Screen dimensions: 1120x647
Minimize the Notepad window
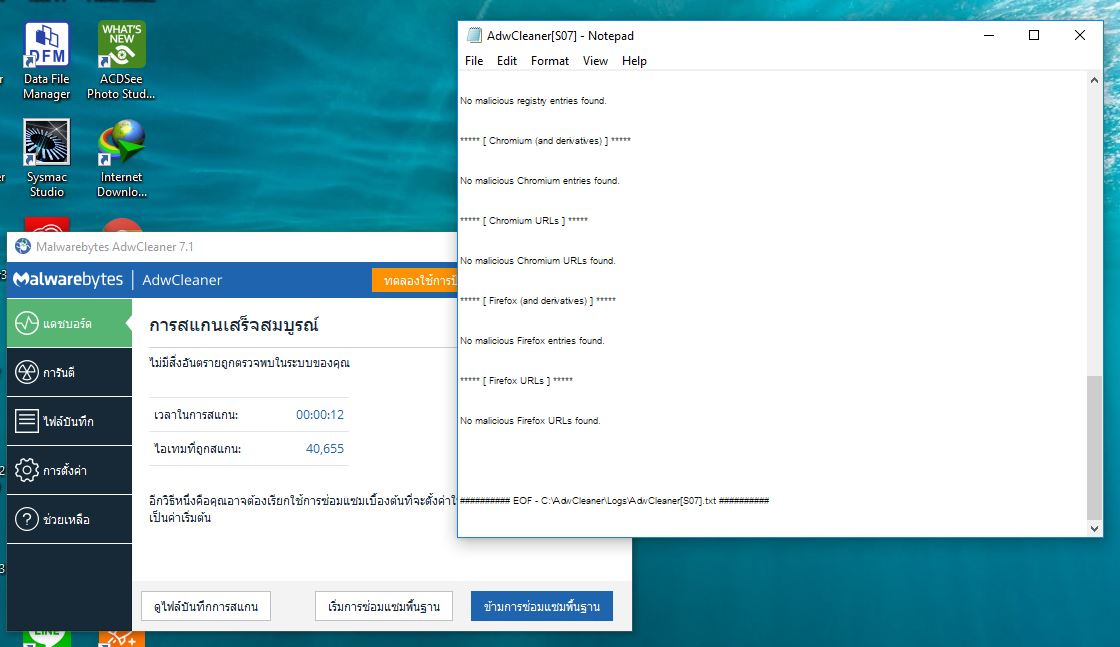coord(989,36)
